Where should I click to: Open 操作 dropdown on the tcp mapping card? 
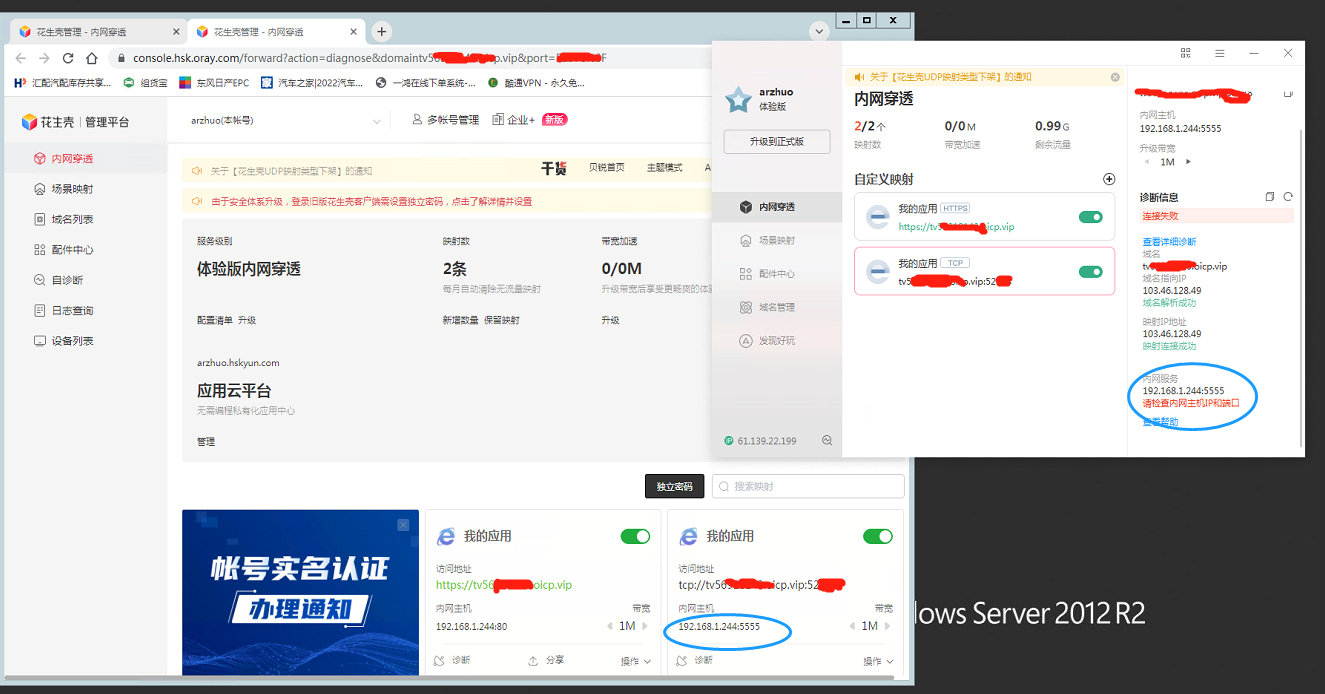pos(879,661)
